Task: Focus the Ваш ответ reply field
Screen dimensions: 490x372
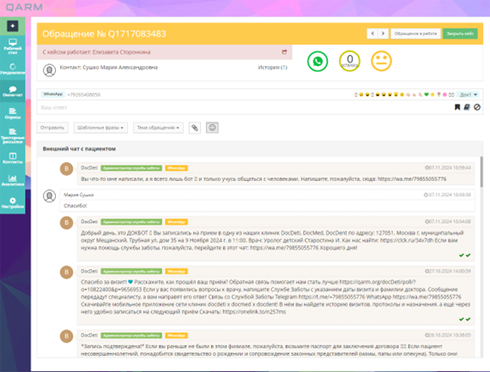Action: 245,107
